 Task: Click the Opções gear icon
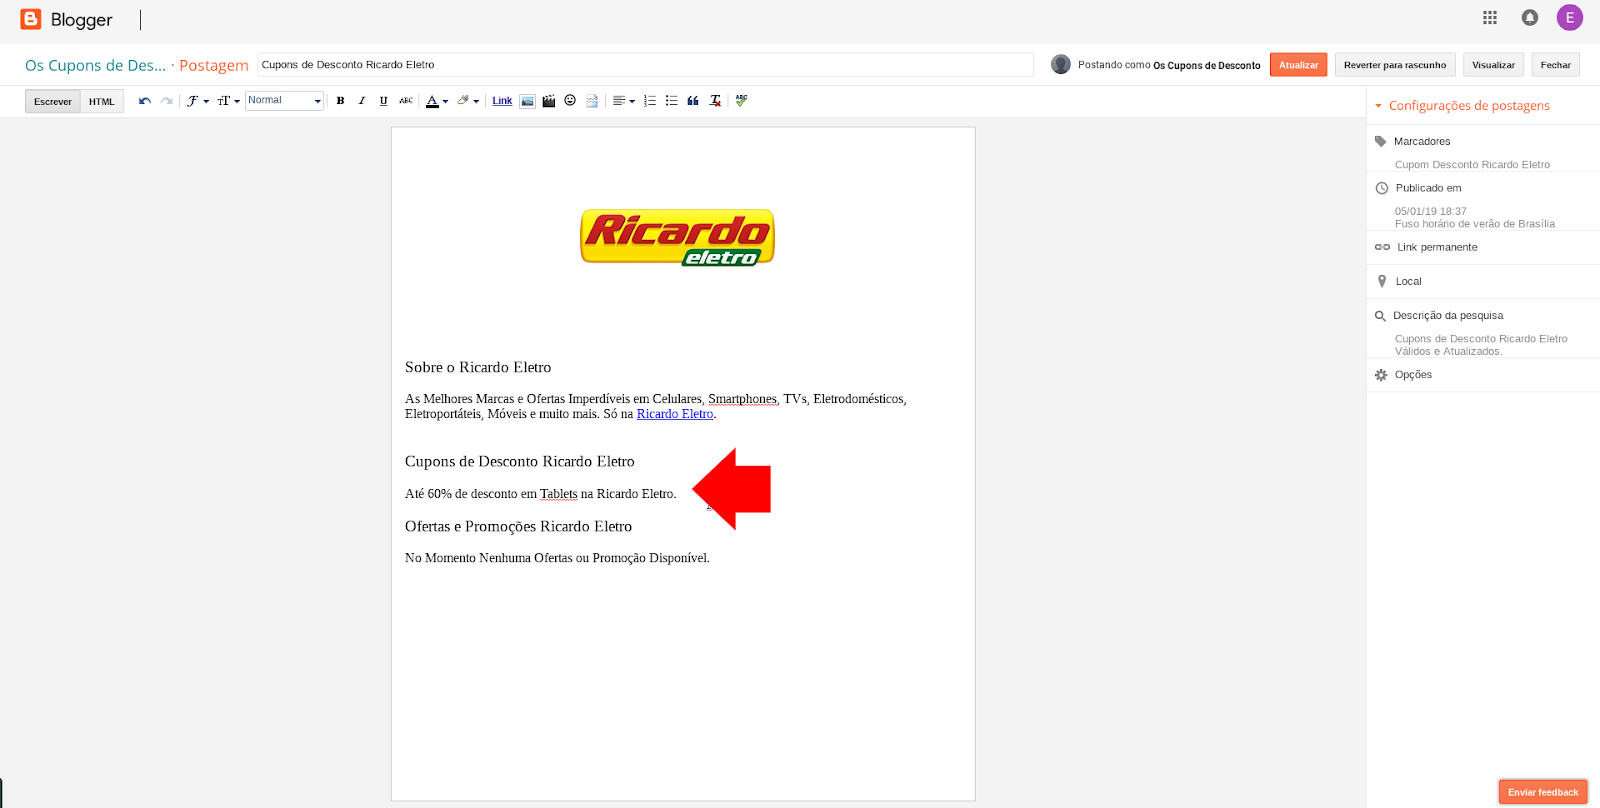coord(1381,375)
